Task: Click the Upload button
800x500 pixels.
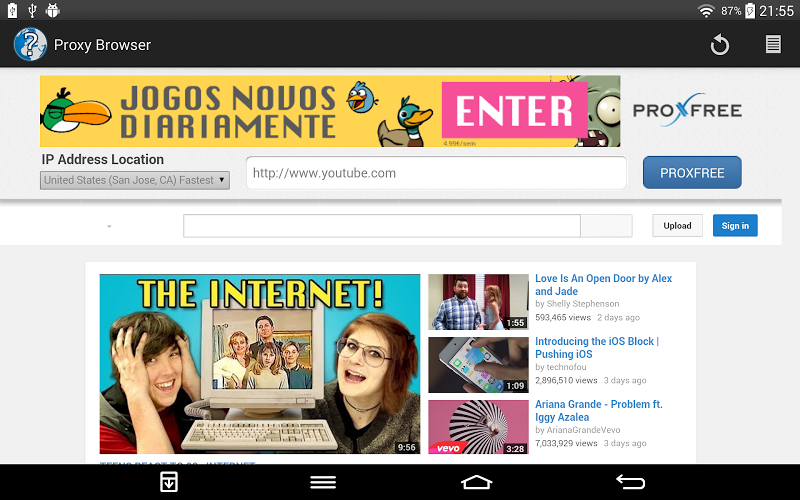Action: click(x=677, y=226)
